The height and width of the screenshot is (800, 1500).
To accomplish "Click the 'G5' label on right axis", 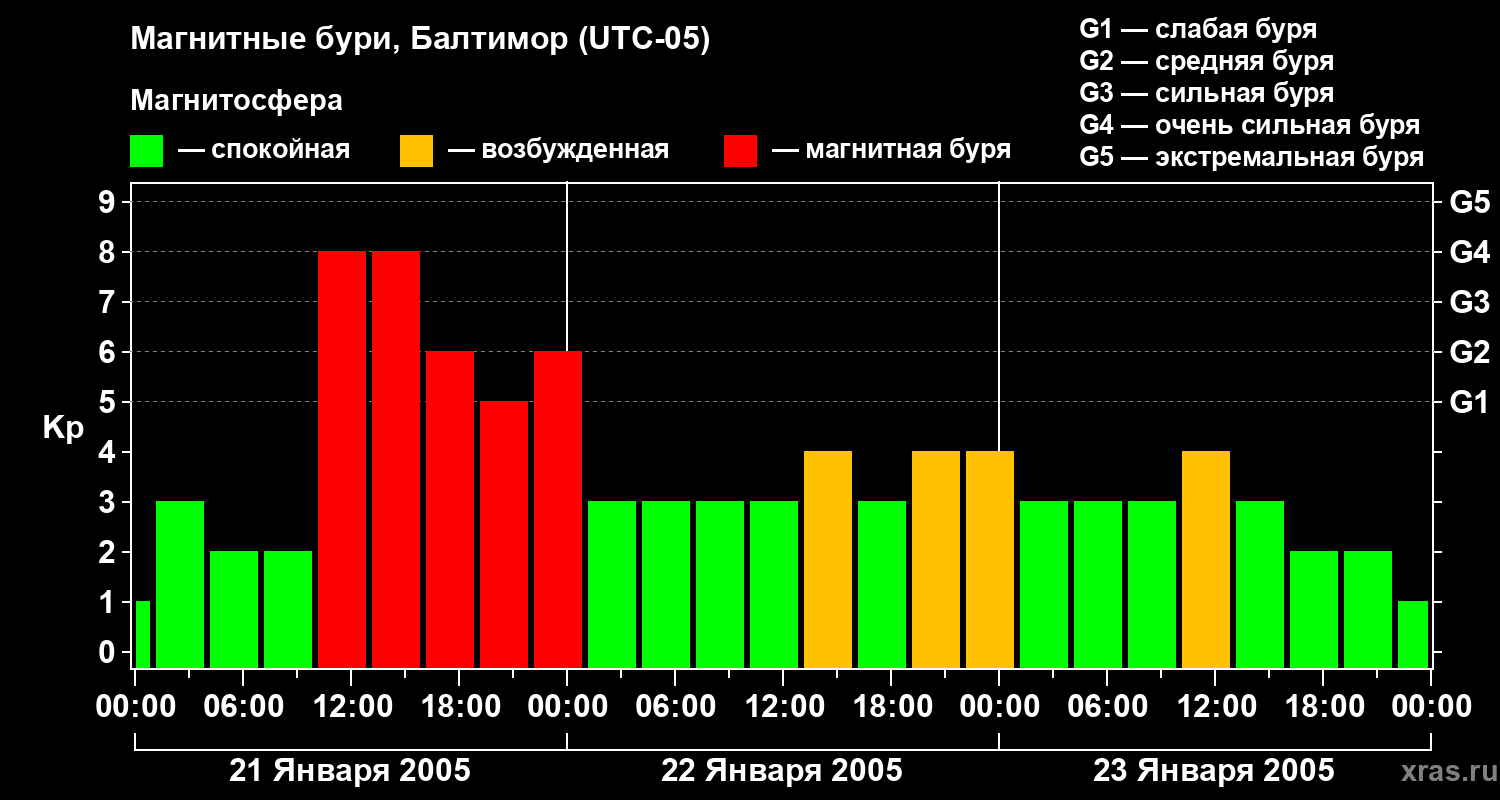I will [1469, 202].
